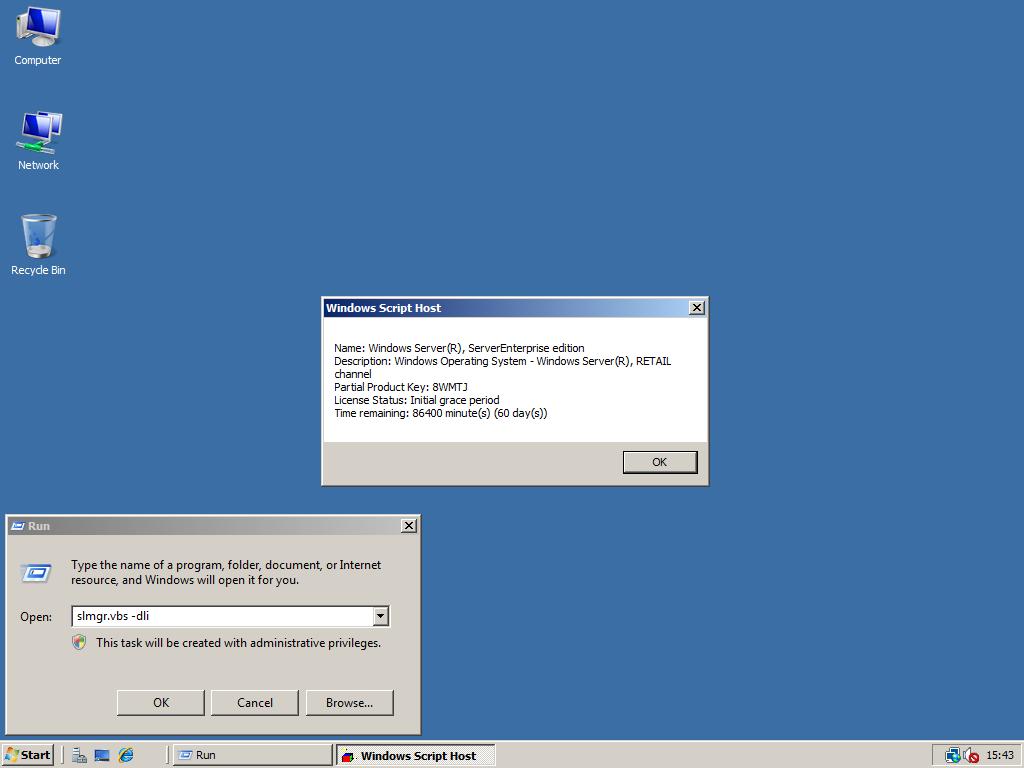Click the Partial Product Key 8WMTJ line
This screenshot has height=768, width=1024.
tap(401, 387)
